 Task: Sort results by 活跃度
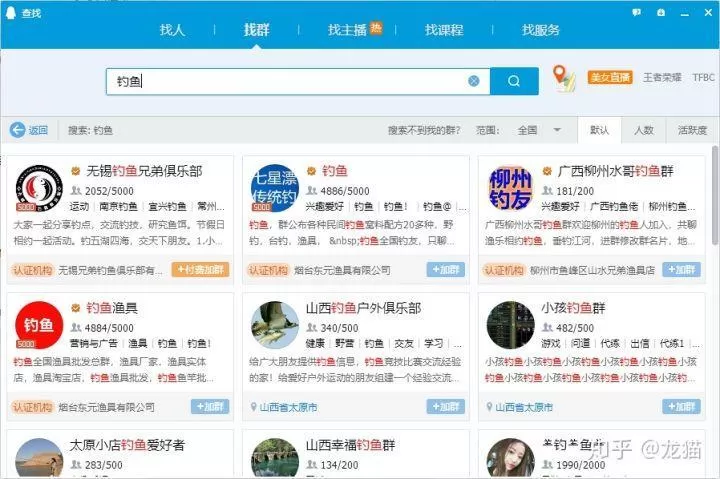692,130
